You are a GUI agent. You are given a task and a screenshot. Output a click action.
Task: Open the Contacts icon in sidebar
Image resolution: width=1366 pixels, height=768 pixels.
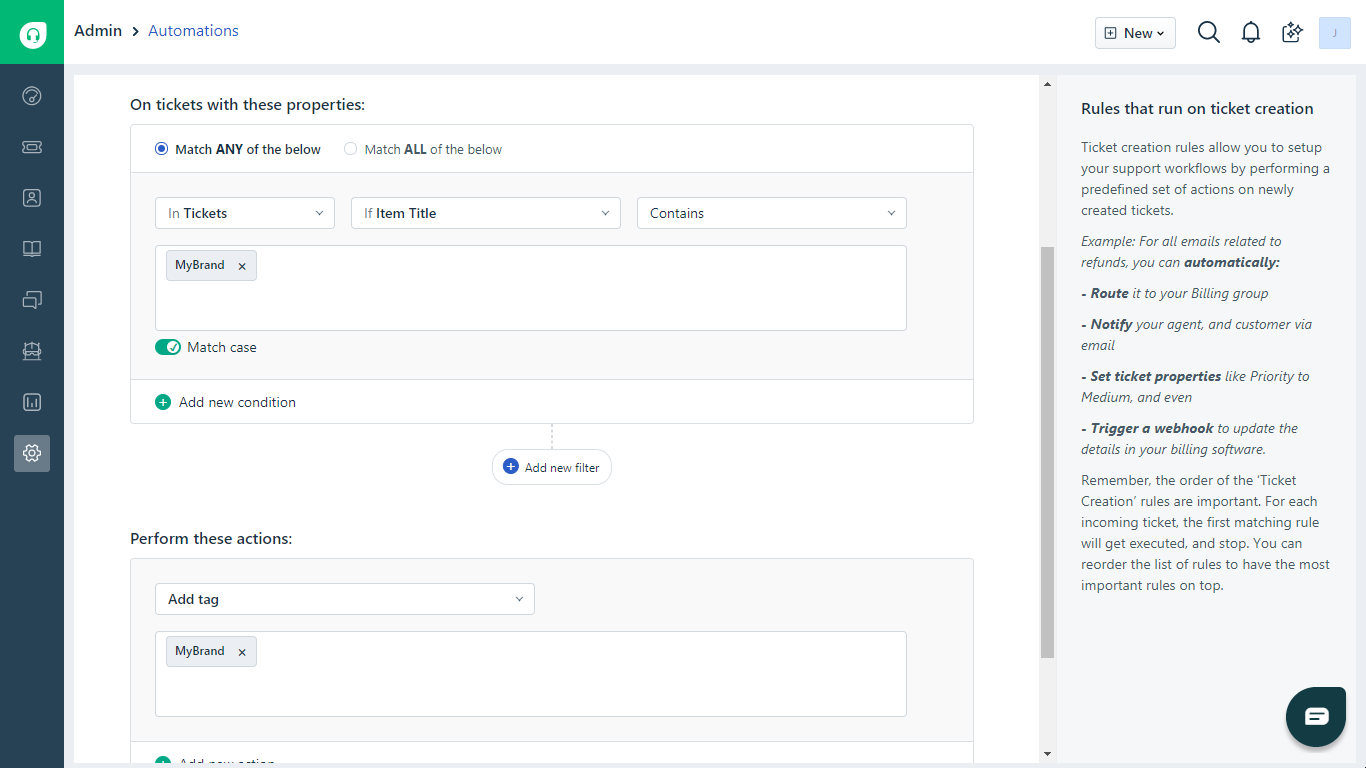pos(32,198)
